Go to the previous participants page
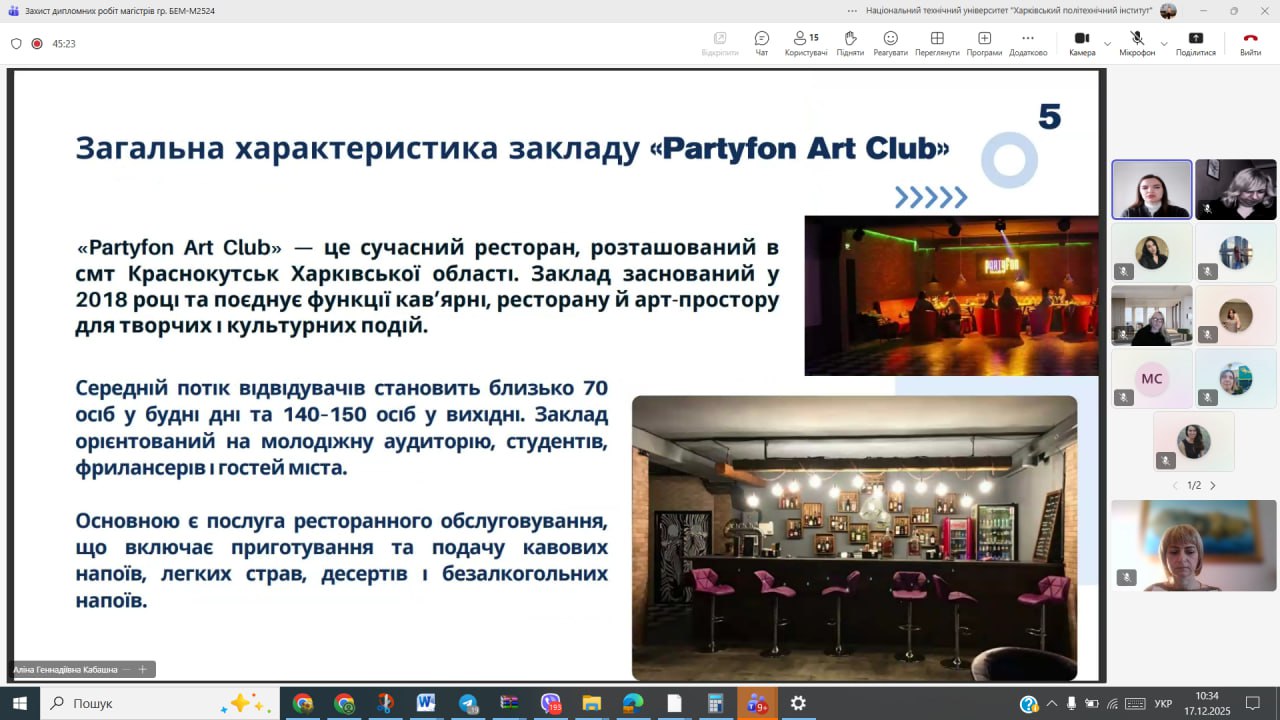The image size is (1280, 720). pyautogui.click(x=1175, y=486)
